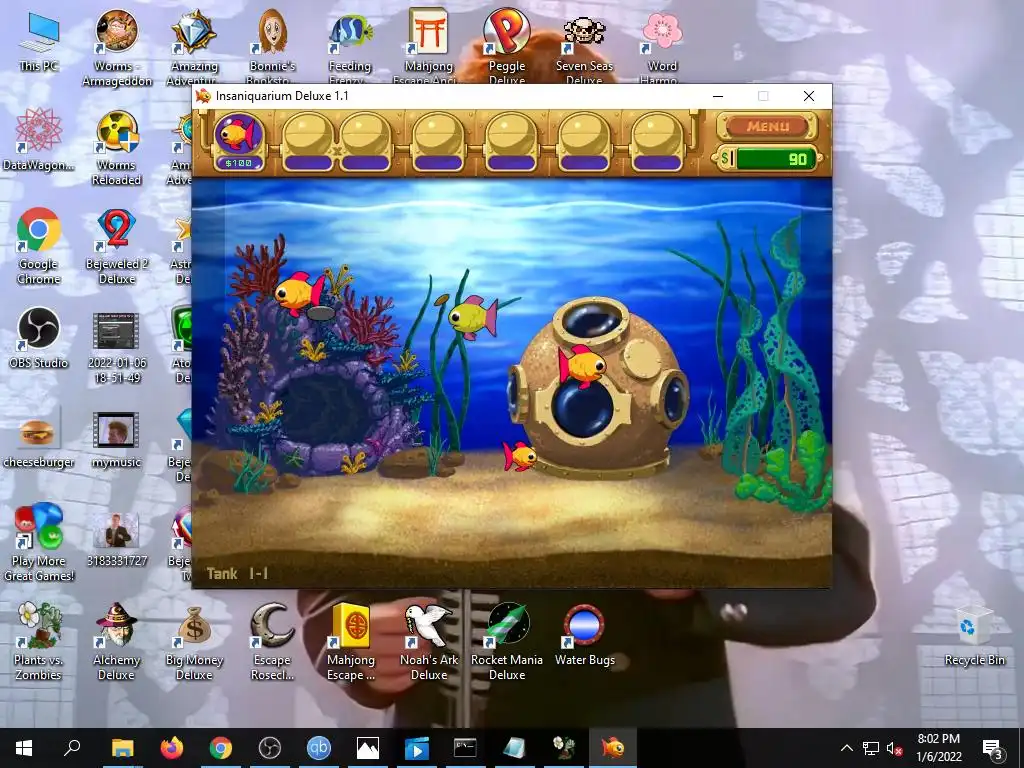Select Rocket Mania Deluxe desktop shortcut
Screen dimensions: 1024x768
(x=507, y=642)
